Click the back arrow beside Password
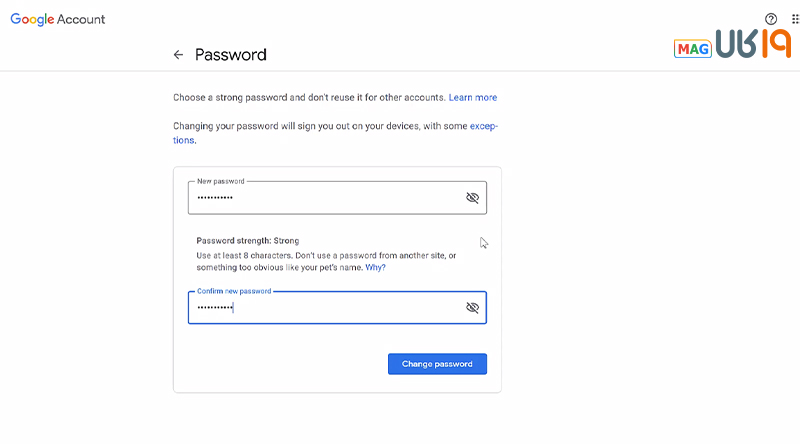The width and height of the screenshot is (800, 444). (x=178, y=55)
